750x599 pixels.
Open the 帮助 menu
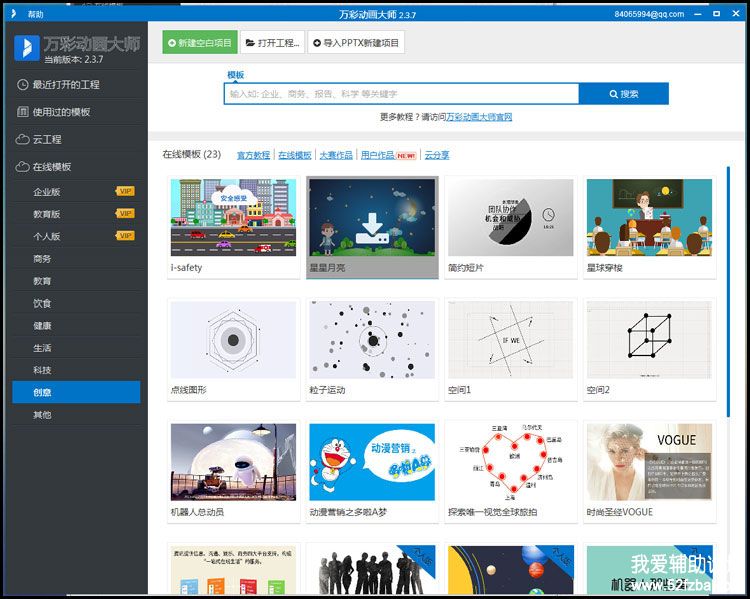pyautogui.click(x=36, y=15)
